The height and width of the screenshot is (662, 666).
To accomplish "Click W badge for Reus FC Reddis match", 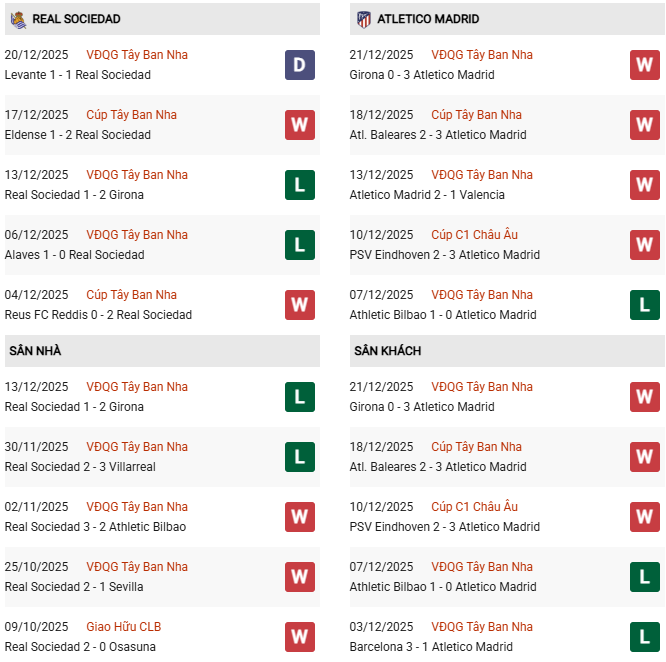I will click(299, 305).
